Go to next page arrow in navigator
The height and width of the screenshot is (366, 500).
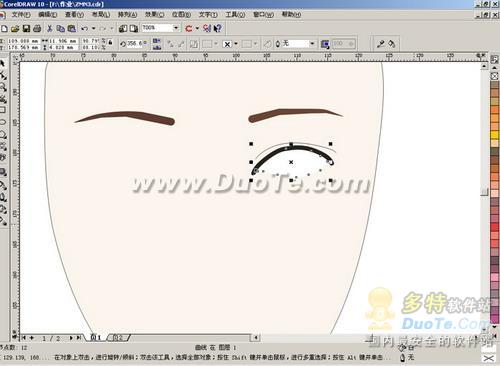coord(71,338)
